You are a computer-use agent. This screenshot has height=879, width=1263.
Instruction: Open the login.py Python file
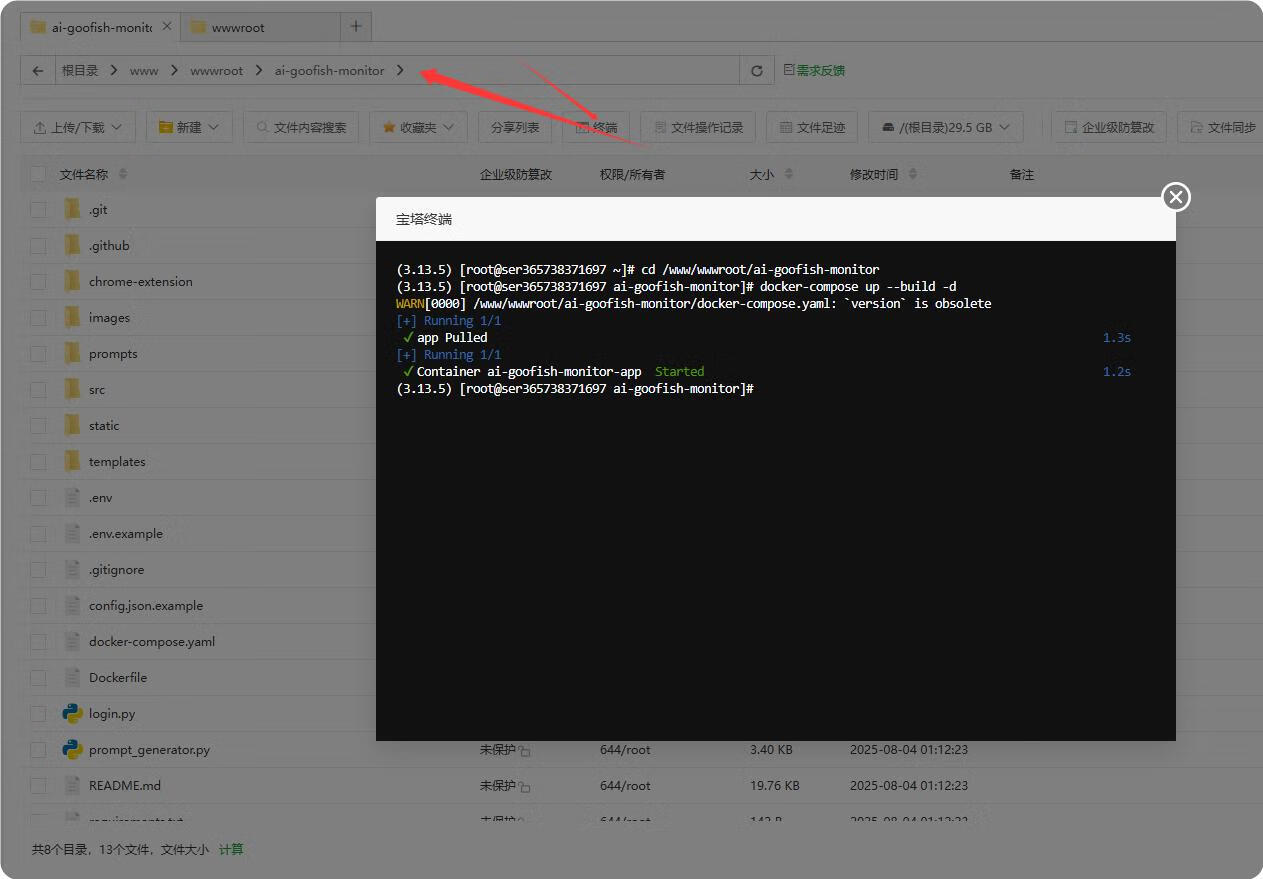pos(112,714)
